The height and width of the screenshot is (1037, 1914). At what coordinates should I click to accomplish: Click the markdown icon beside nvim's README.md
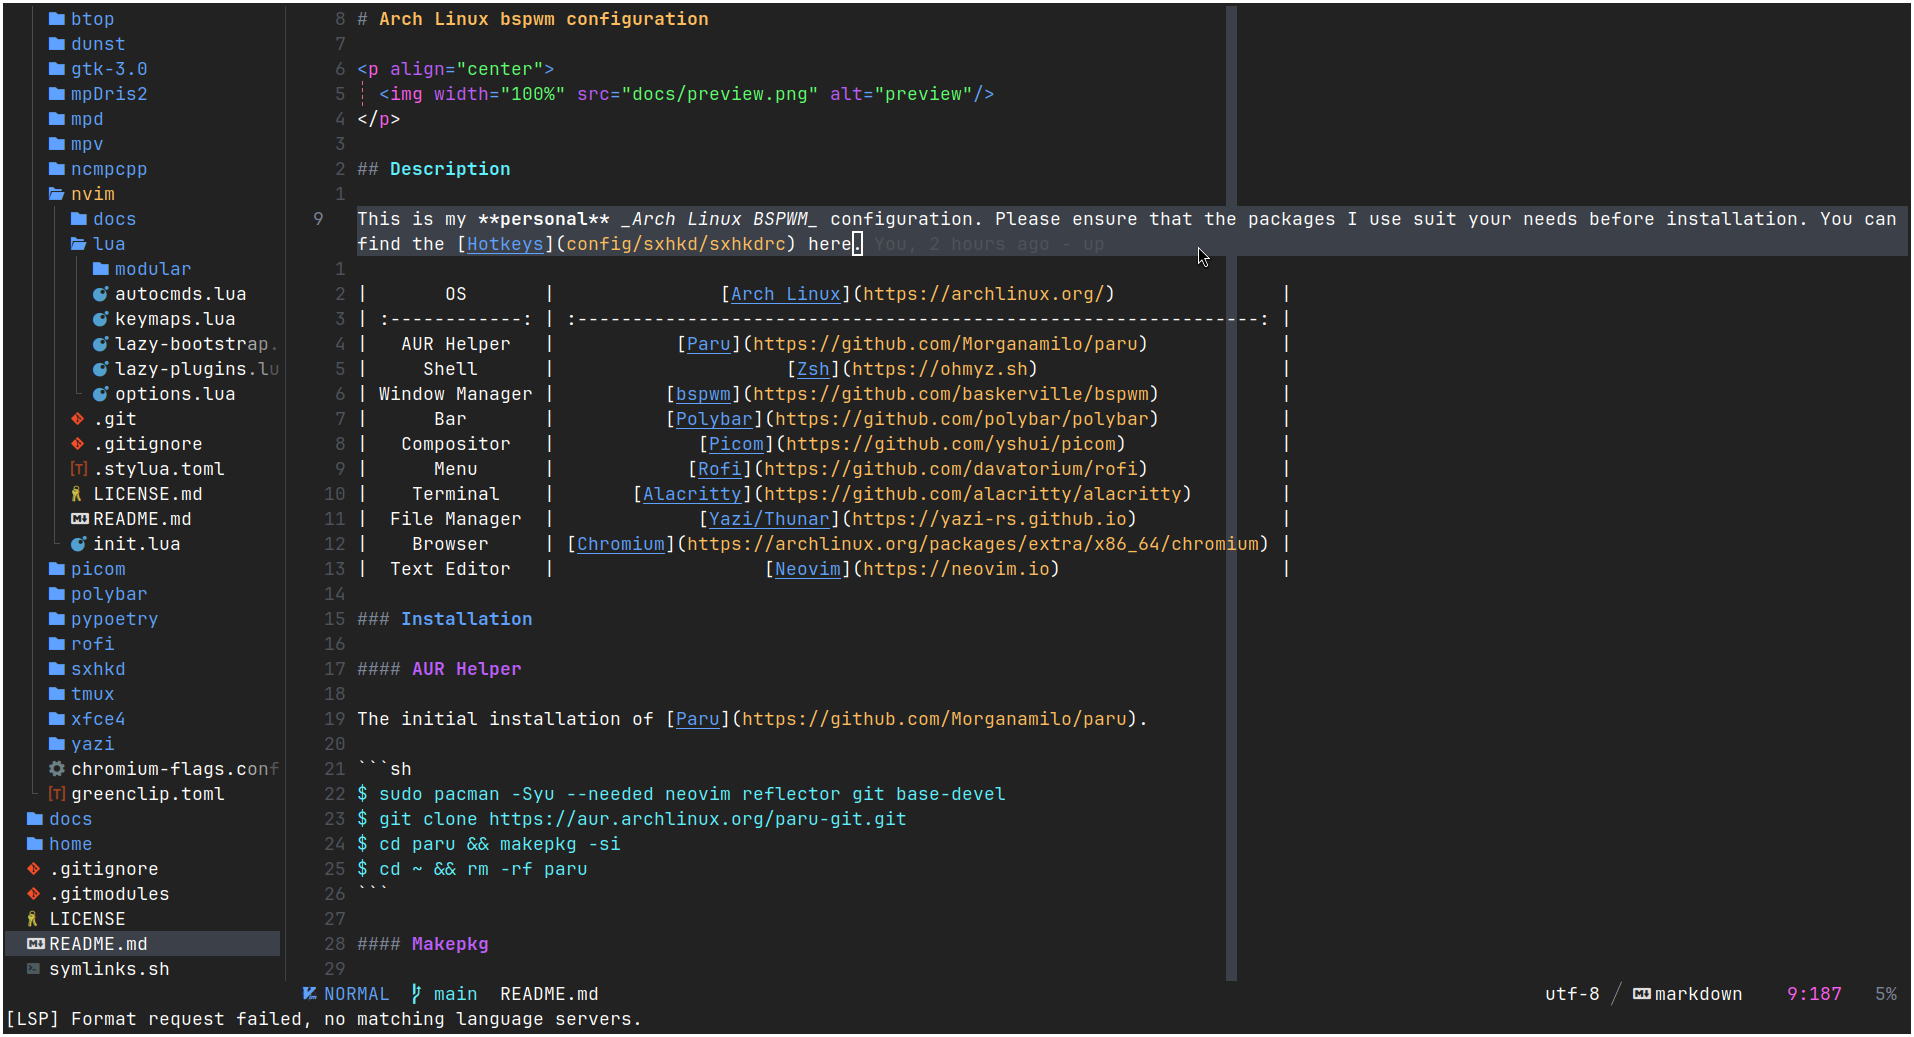click(x=80, y=519)
